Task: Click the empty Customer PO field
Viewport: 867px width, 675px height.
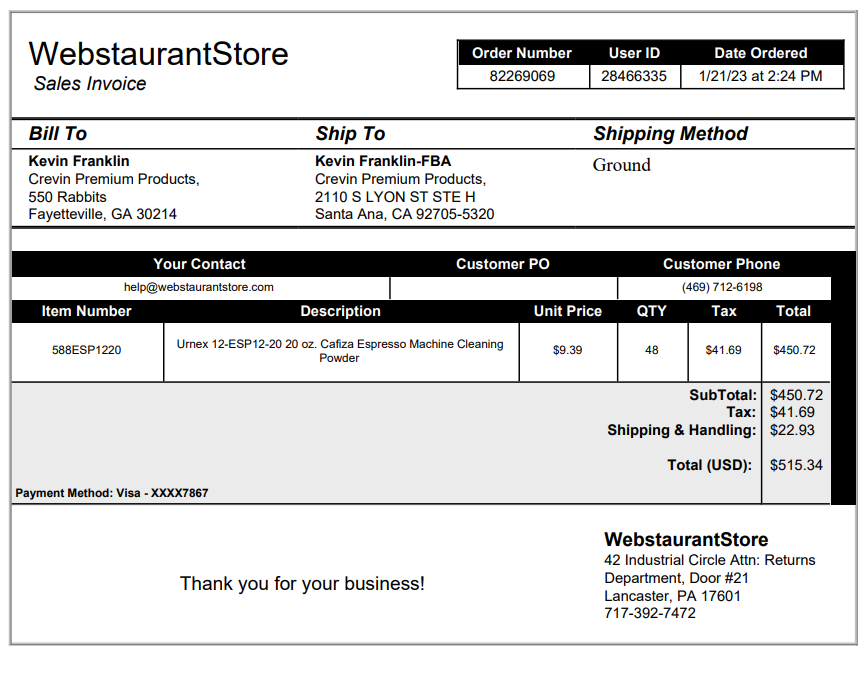Action: [x=503, y=287]
